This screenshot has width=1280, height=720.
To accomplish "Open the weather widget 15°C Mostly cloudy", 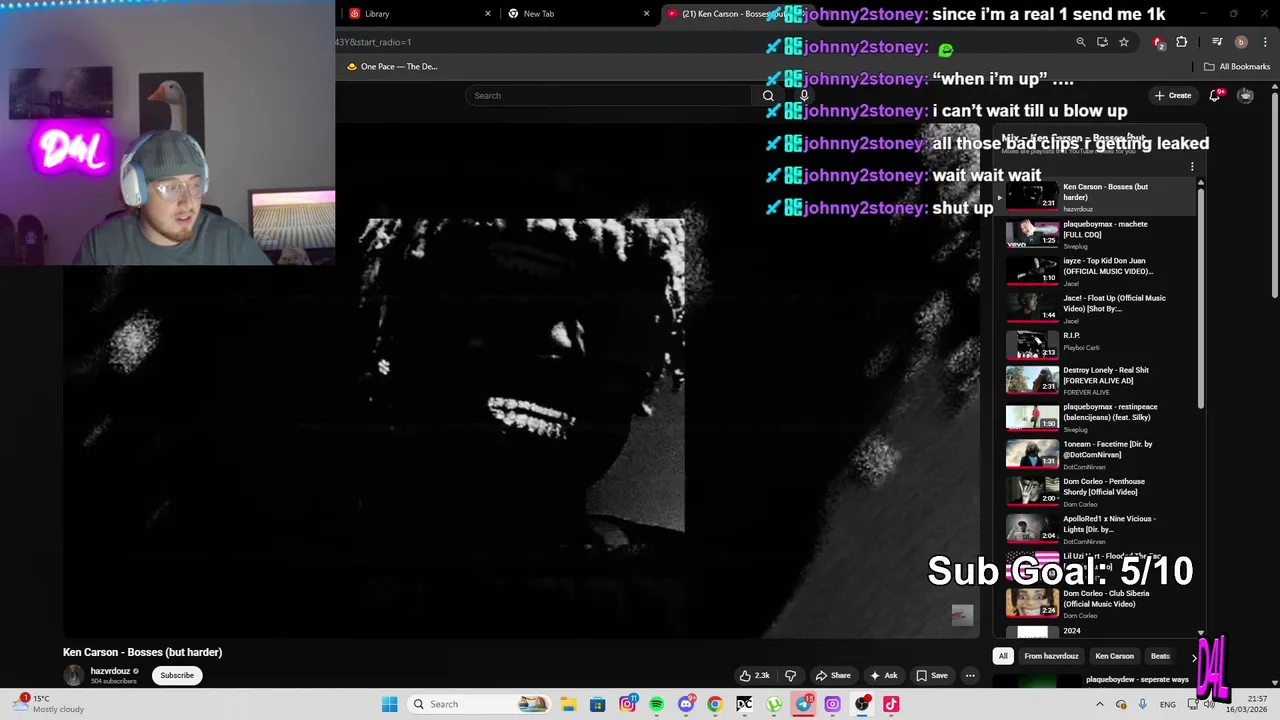I will pos(50,704).
